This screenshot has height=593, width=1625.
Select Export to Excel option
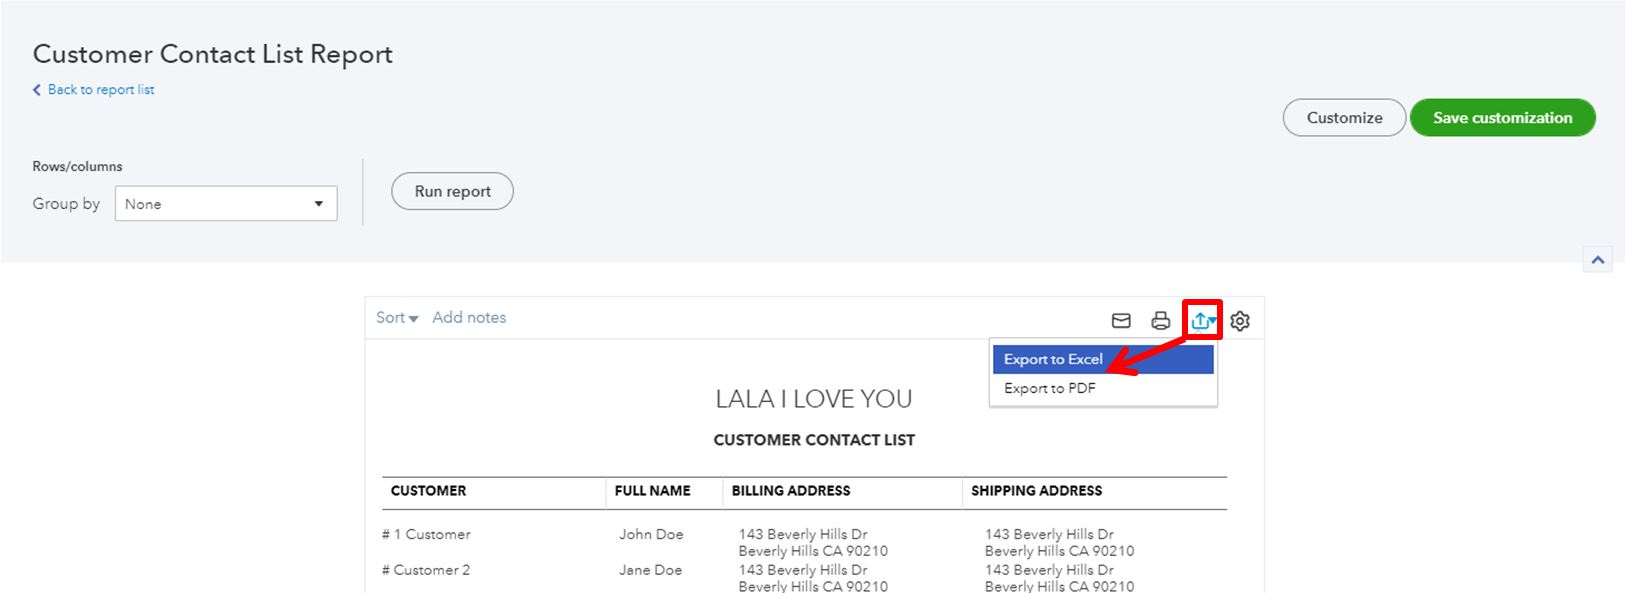pyautogui.click(x=1103, y=359)
